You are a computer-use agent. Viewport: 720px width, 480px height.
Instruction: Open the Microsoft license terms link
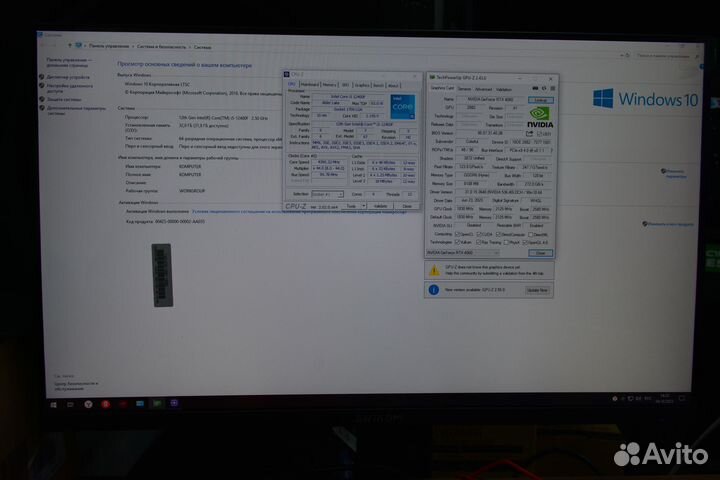click(299, 212)
